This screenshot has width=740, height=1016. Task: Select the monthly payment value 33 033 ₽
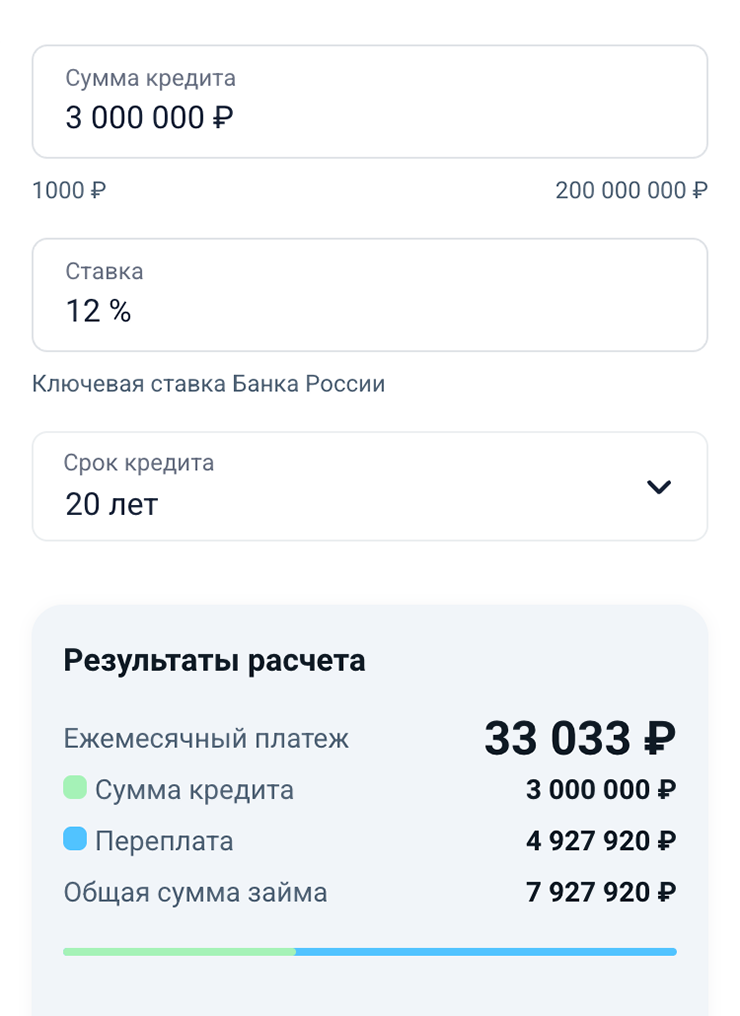[580, 740]
